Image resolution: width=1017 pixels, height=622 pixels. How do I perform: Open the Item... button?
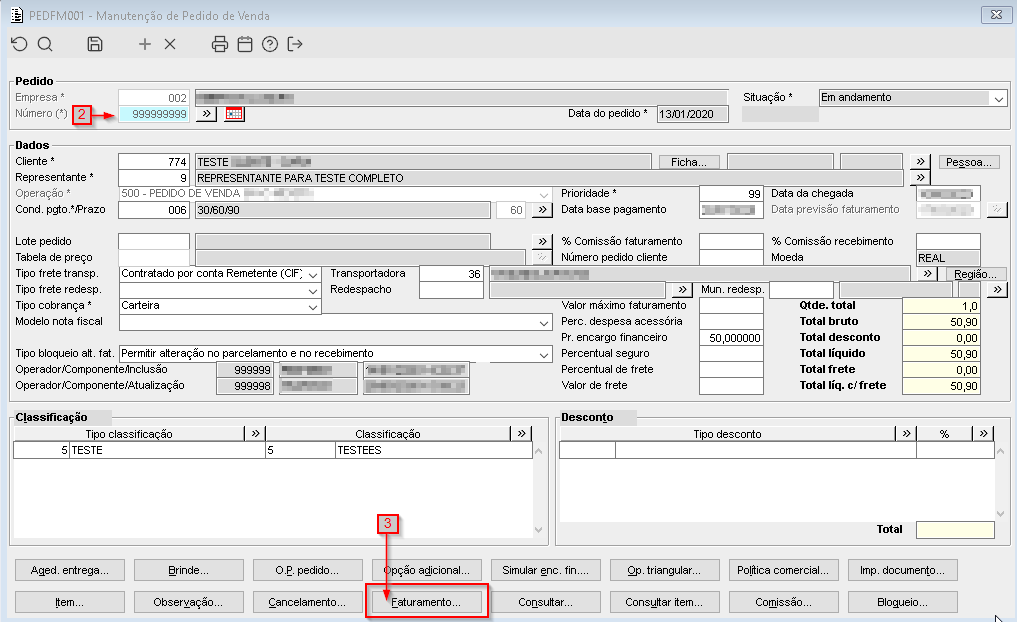pyautogui.click(x=69, y=602)
